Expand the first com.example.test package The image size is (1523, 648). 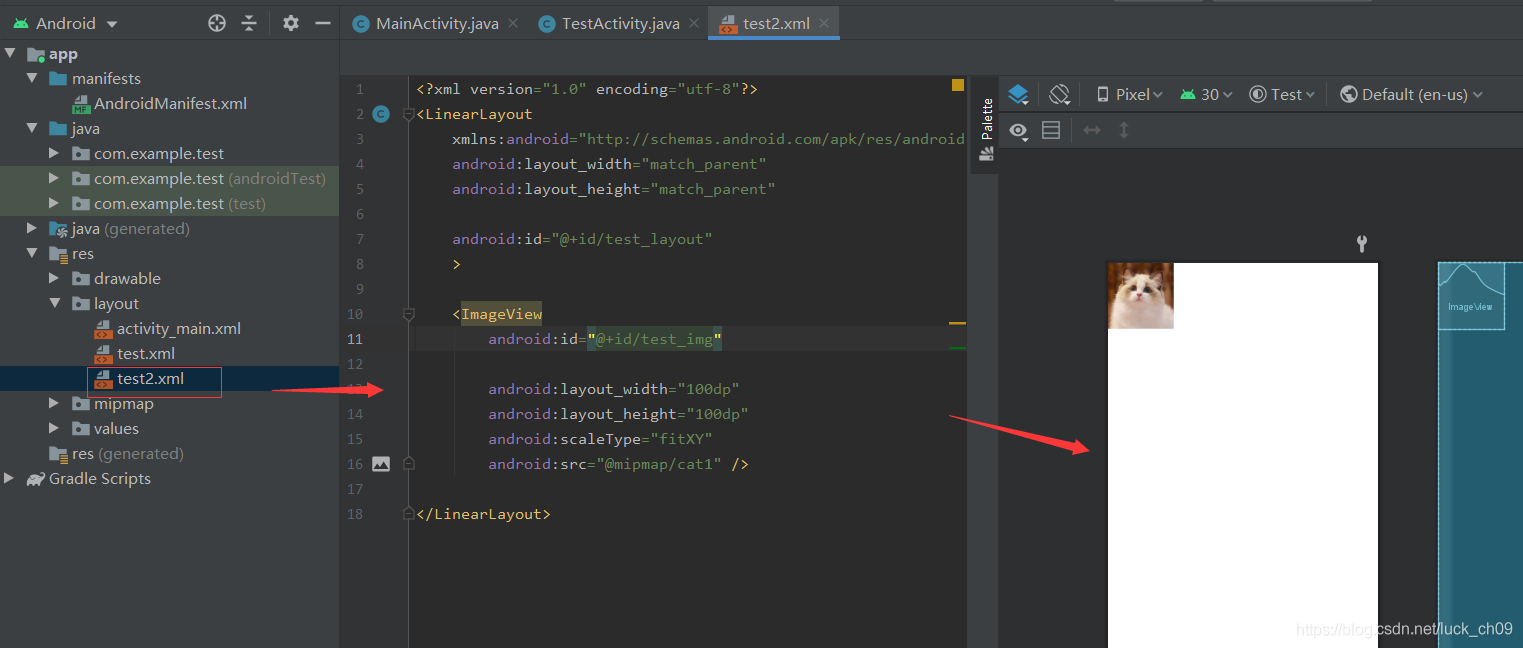(54, 153)
